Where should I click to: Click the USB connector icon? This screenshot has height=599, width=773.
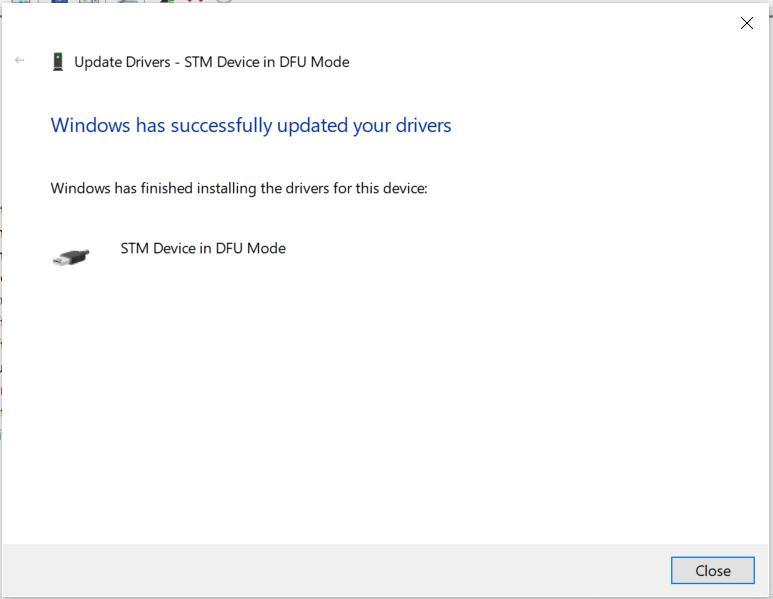point(71,257)
